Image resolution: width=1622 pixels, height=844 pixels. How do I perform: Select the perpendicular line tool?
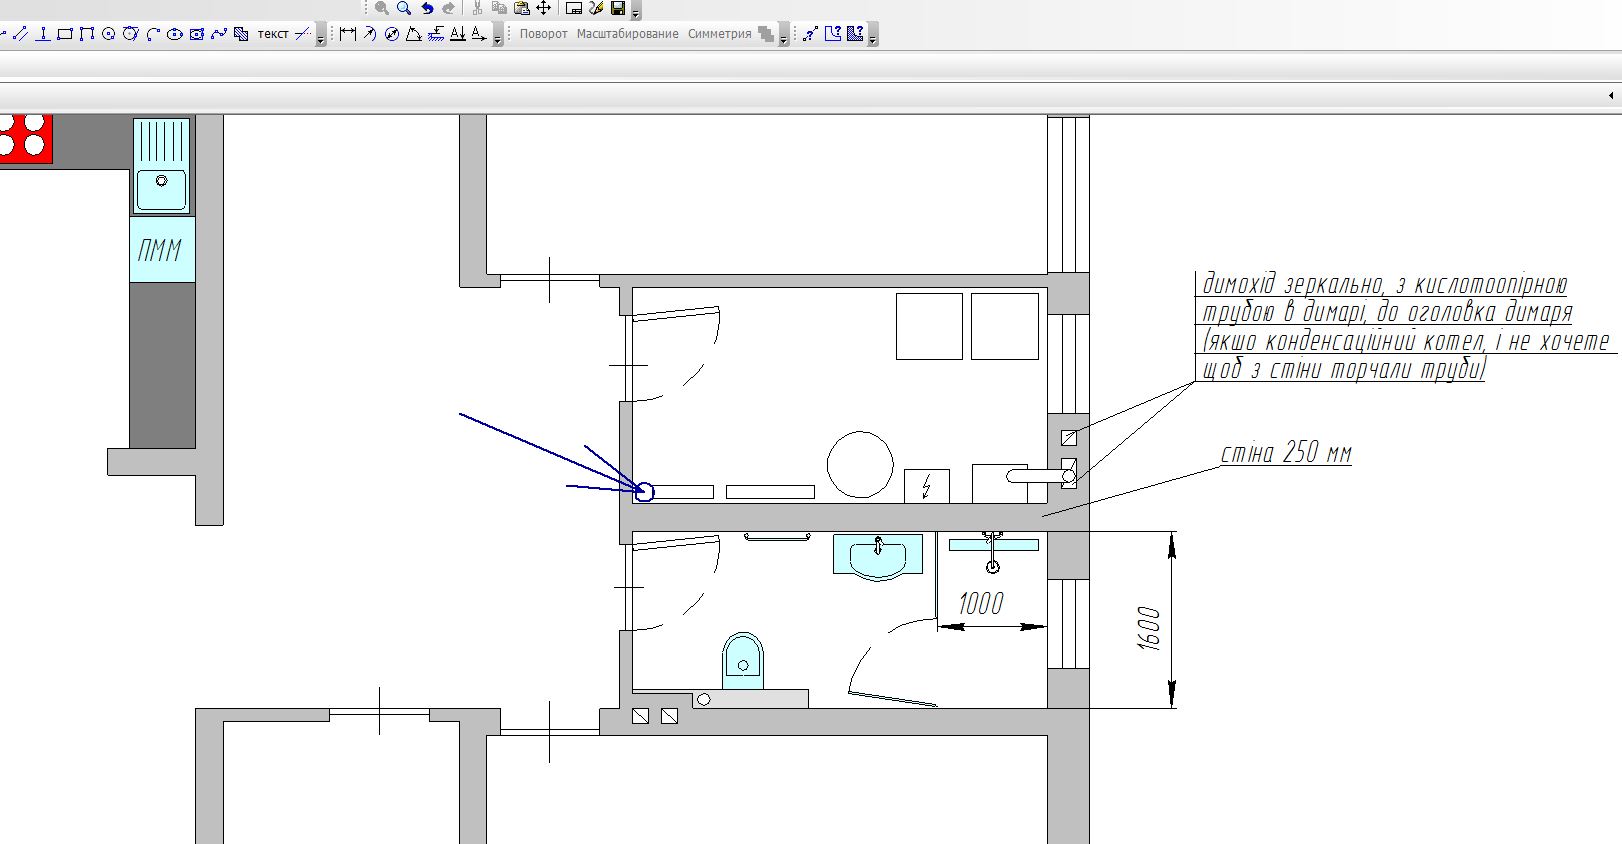click(x=43, y=34)
